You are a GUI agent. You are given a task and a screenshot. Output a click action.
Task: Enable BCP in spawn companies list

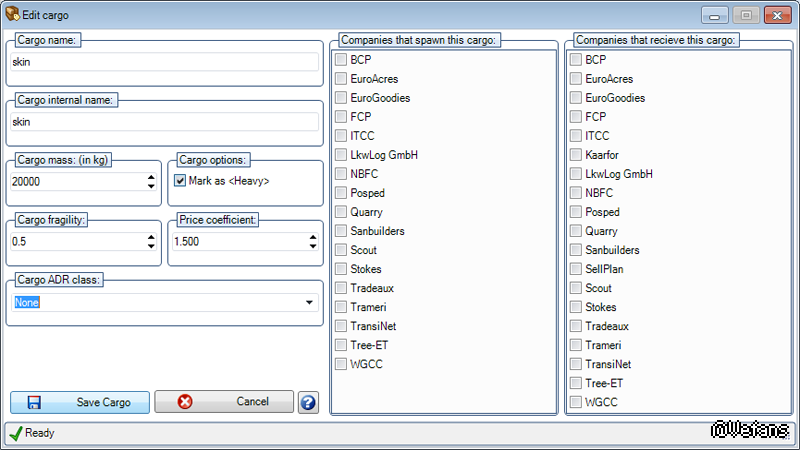(x=341, y=60)
